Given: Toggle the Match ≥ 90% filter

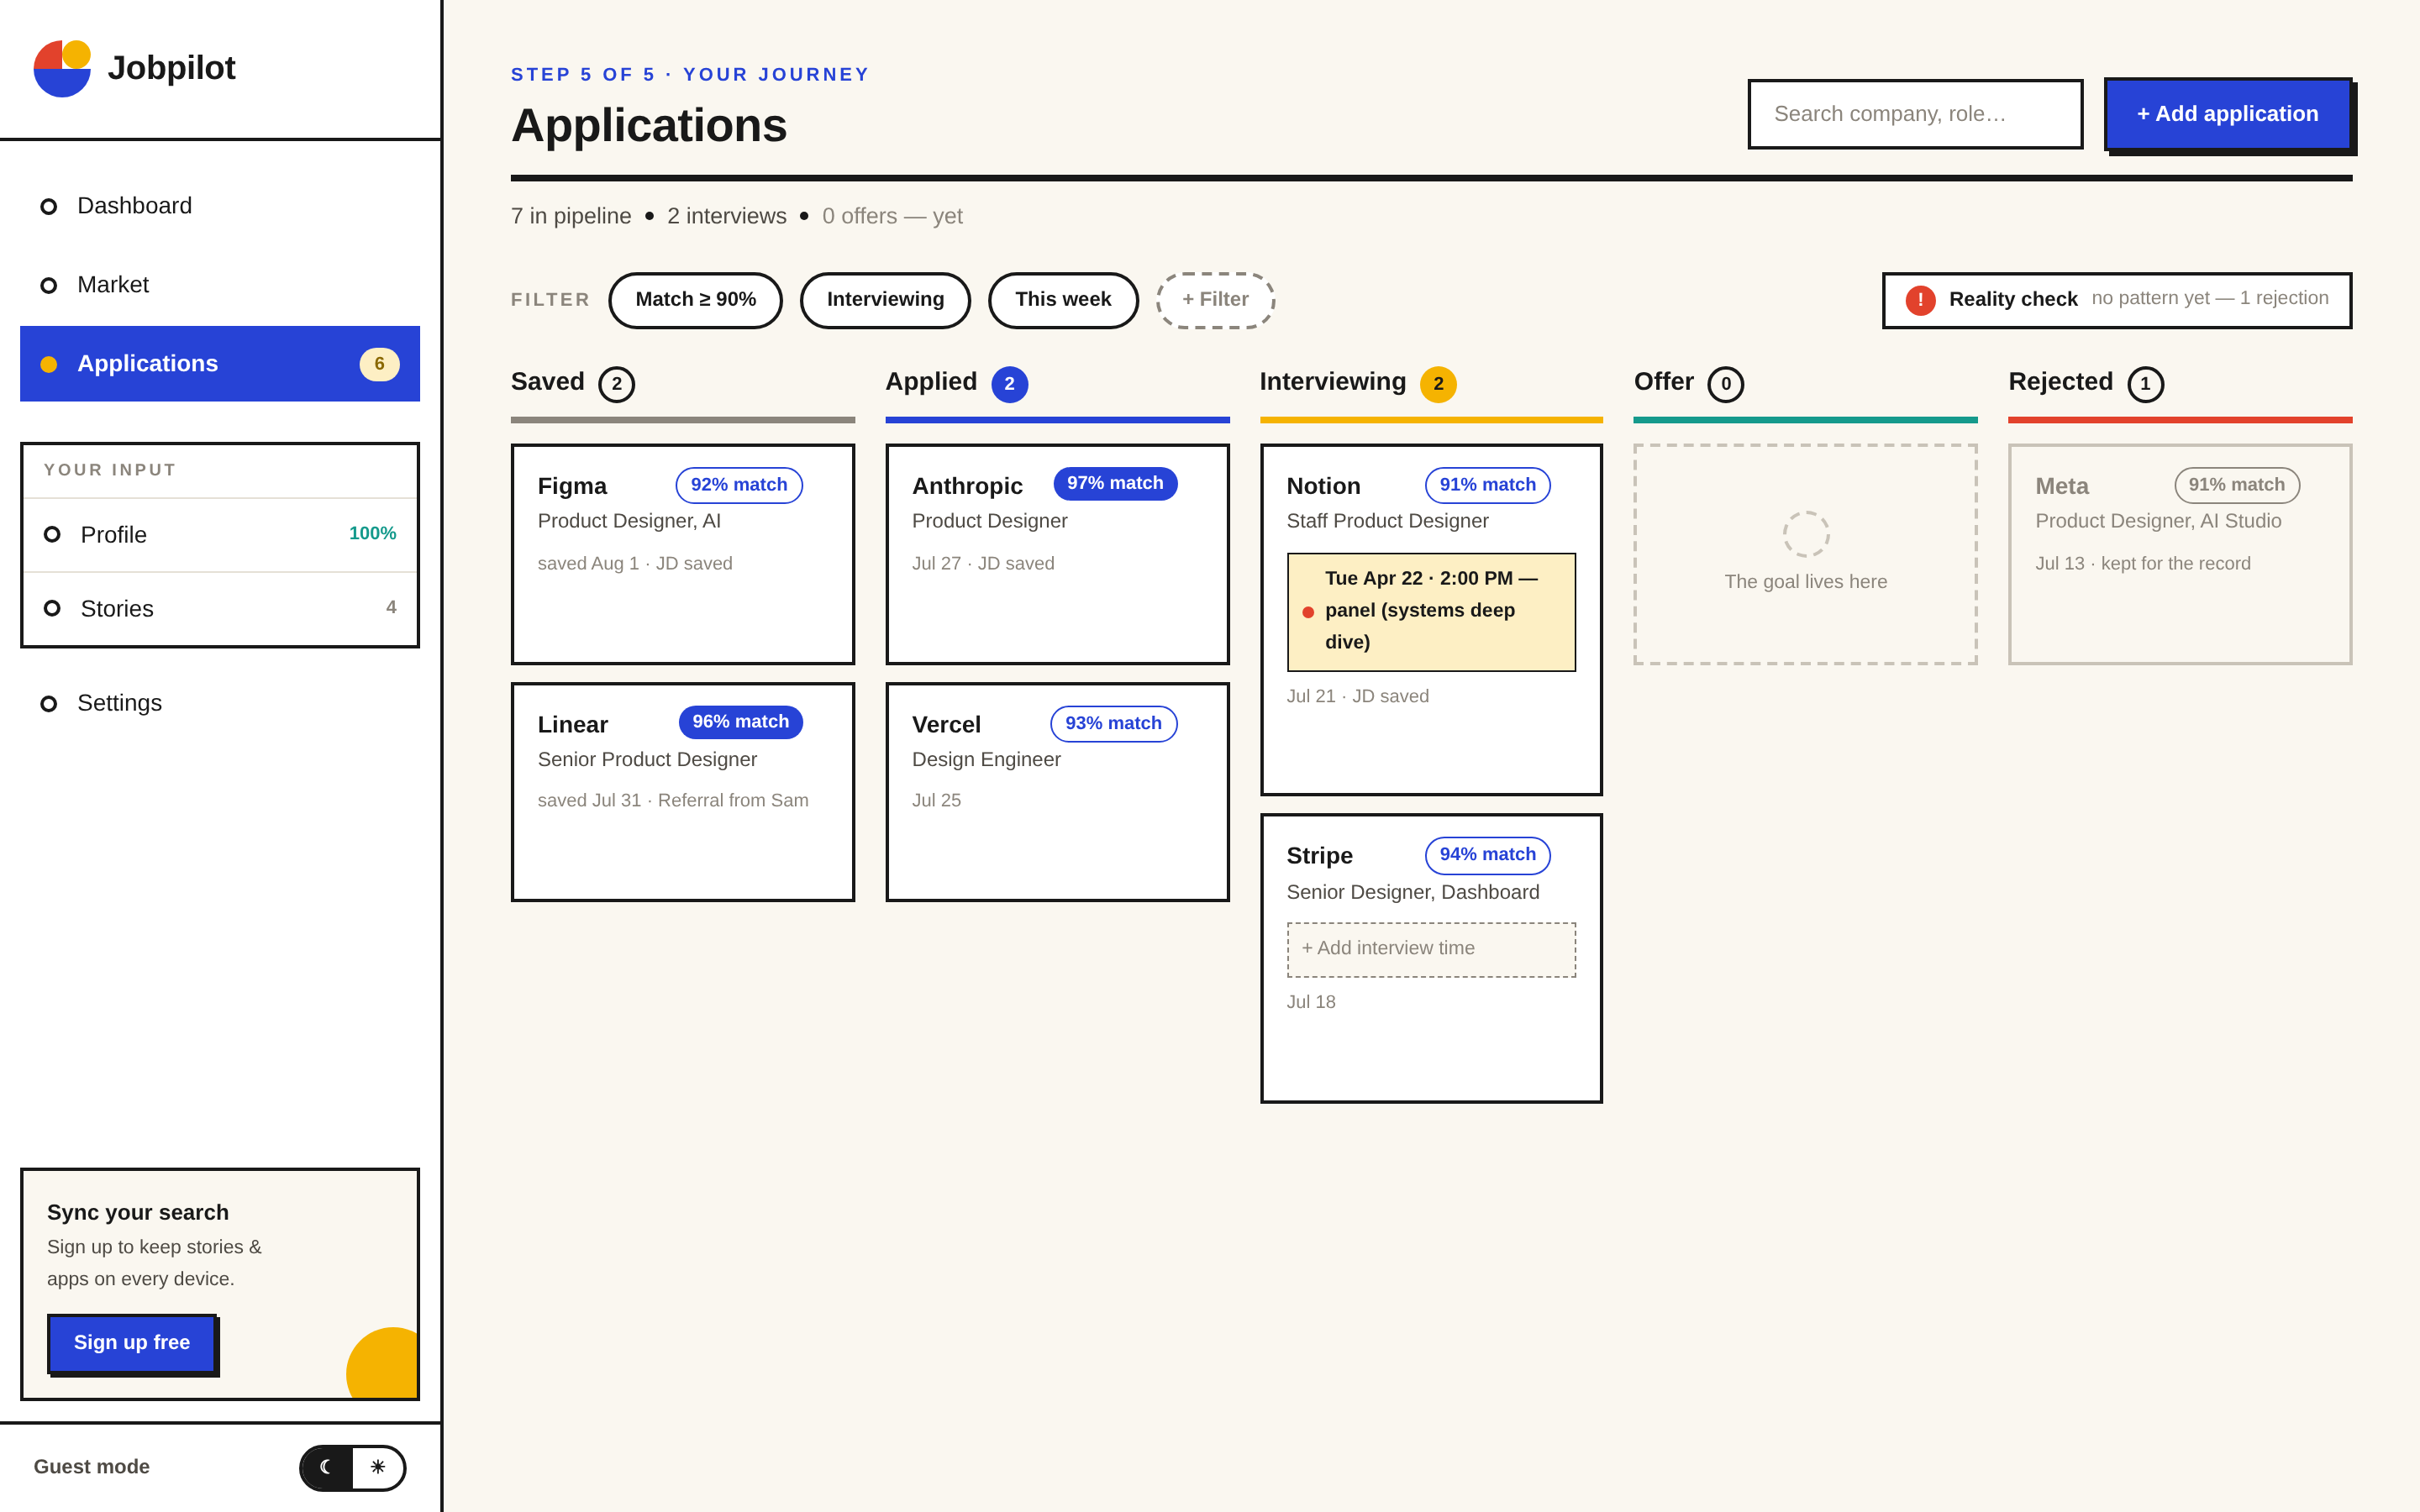Looking at the screenshot, I should point(695,300).
